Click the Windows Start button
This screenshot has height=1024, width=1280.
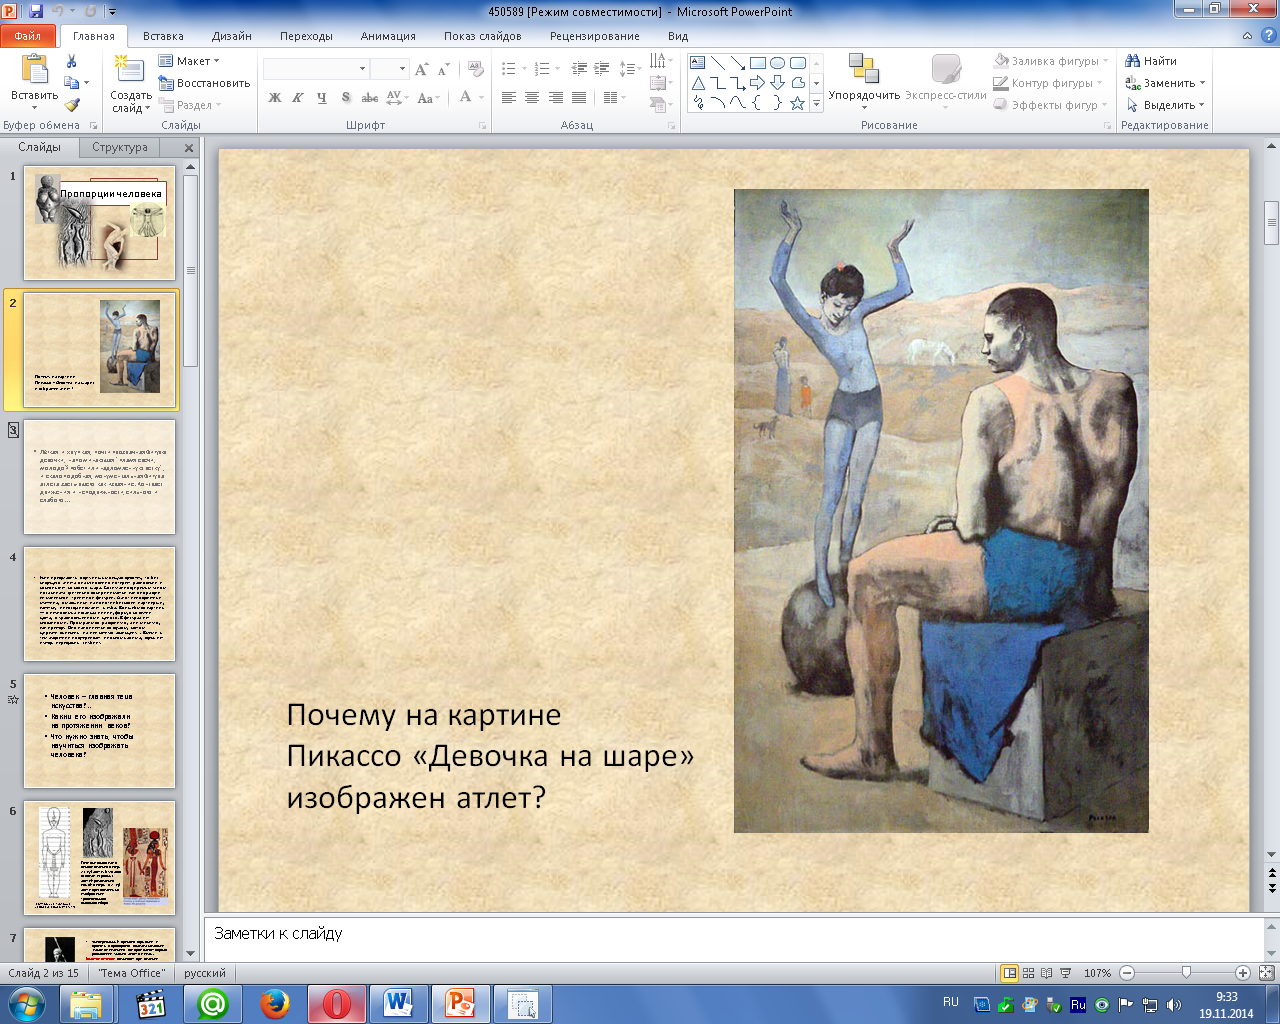27,1003
